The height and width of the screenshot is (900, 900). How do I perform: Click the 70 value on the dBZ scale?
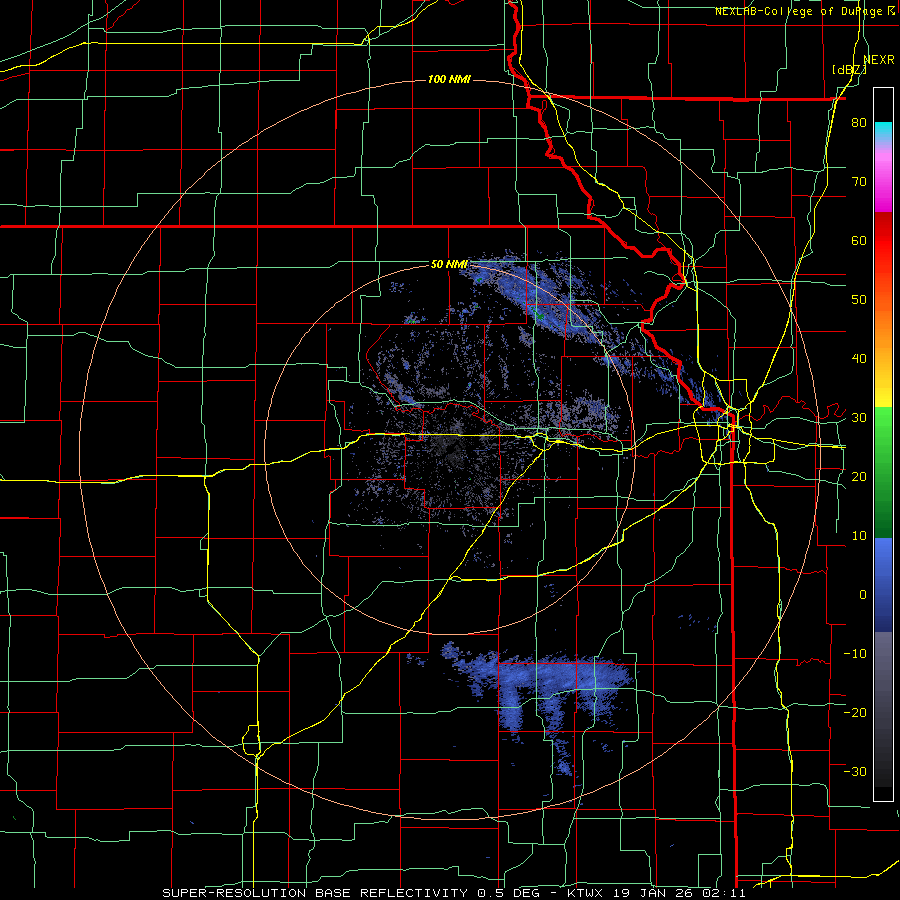pyautogui.click(x=859, y=182)
